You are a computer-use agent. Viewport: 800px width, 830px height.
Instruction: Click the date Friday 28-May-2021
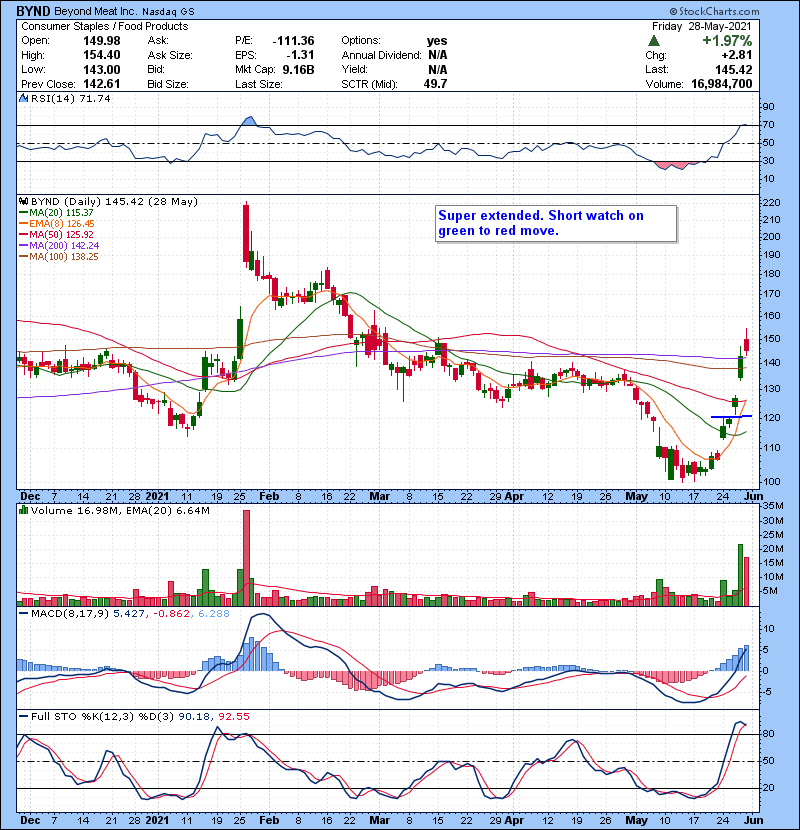coord(702,26)
